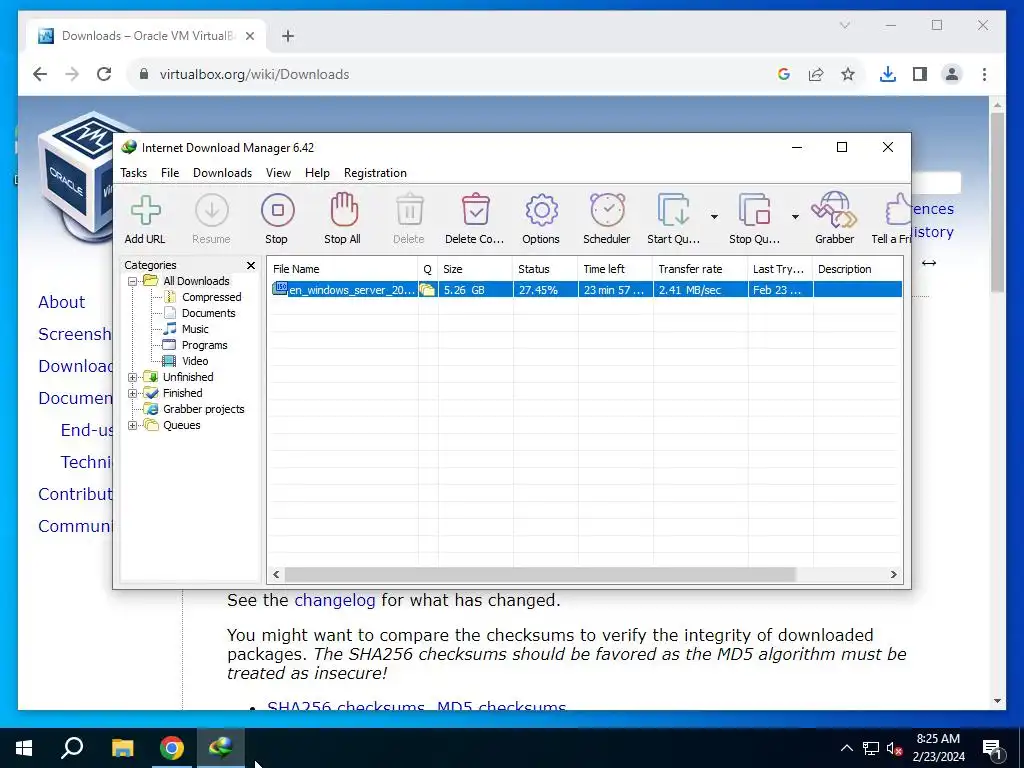Select the Music category
1024x768 pixels.
click(195, 329)
